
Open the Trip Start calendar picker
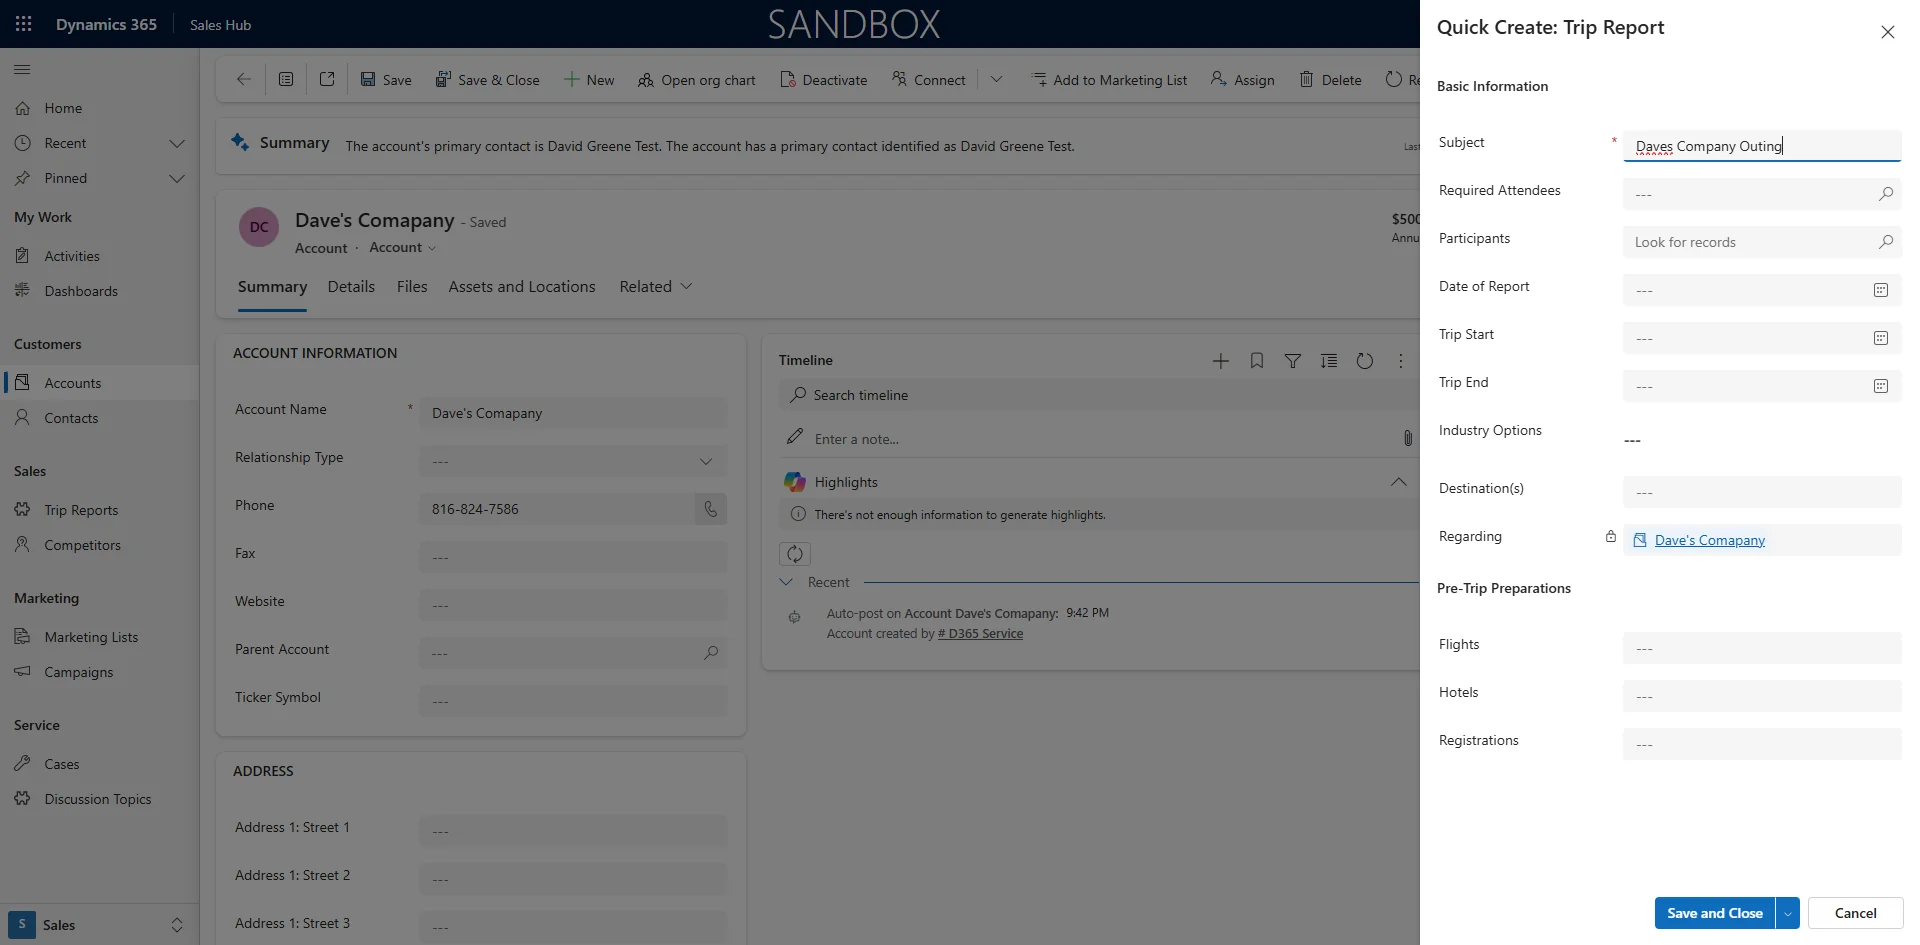tap(1881, 338)
